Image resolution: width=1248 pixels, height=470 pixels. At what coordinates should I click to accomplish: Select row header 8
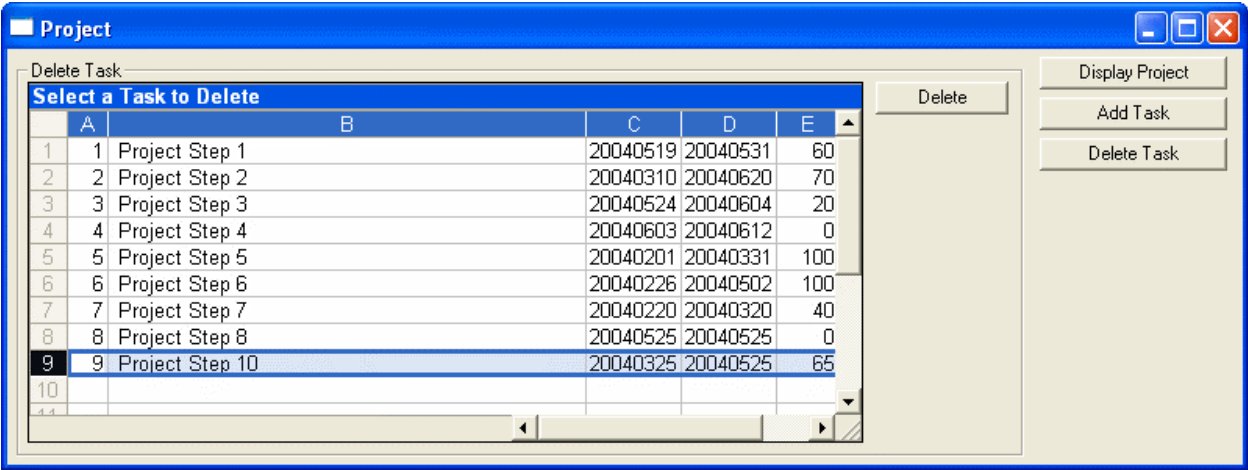coord(48,337)
